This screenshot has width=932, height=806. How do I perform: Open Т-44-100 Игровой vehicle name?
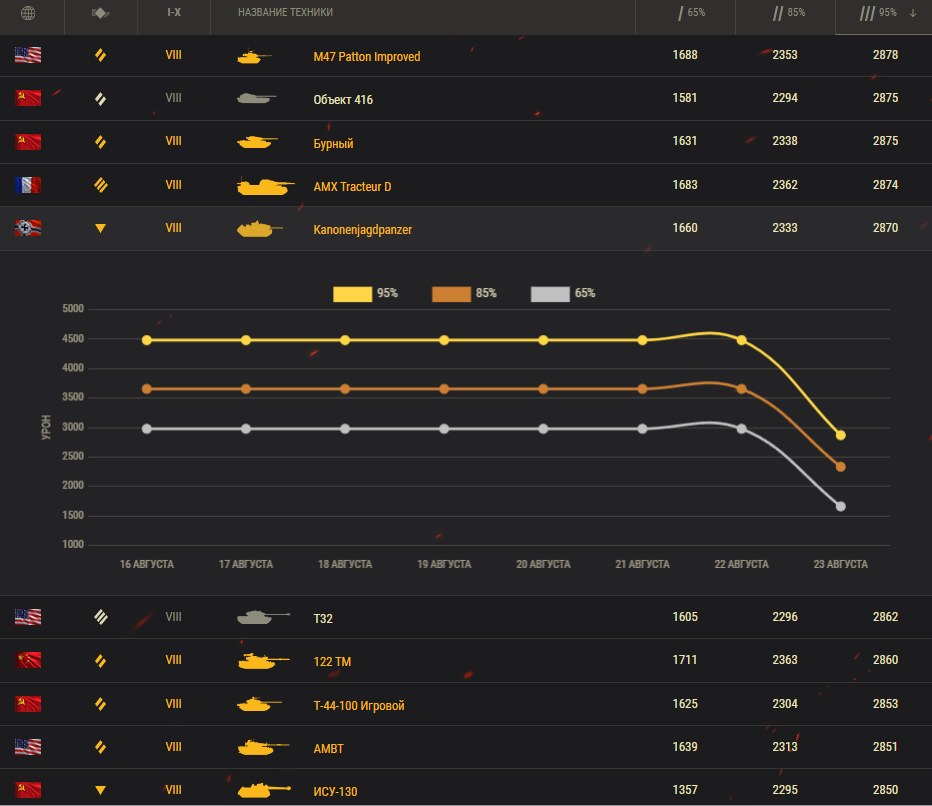[359, 706]
